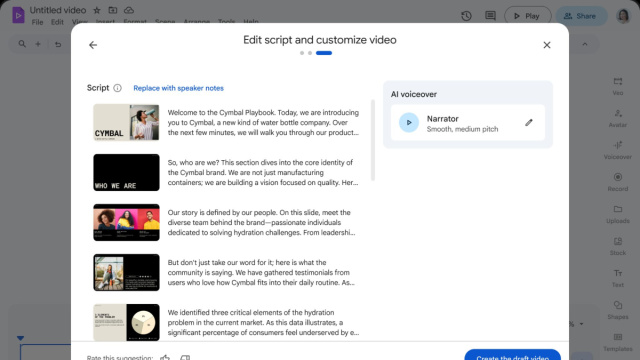Rate suggestion with thumbs down
640x360 pixels.
click(x=185, y=358)
